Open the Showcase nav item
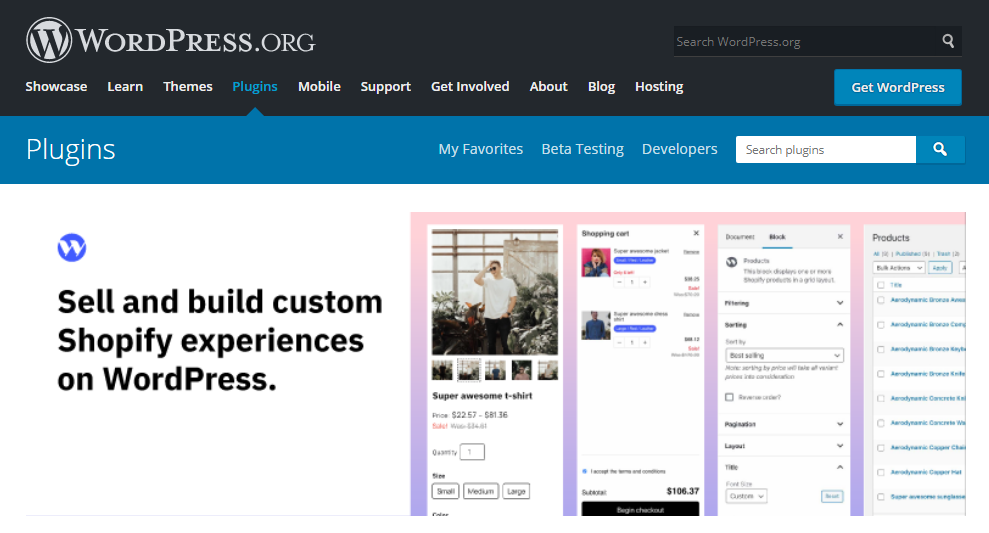Viewport: 989px width, 533px height. [56, 86]
